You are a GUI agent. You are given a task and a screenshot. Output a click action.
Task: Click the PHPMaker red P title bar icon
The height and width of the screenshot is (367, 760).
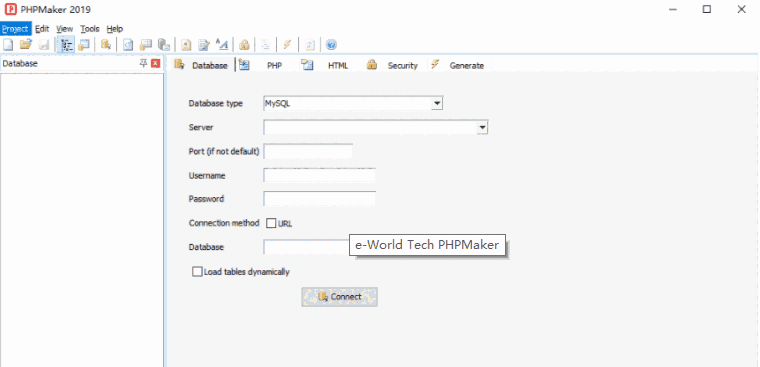click(10, 9)
